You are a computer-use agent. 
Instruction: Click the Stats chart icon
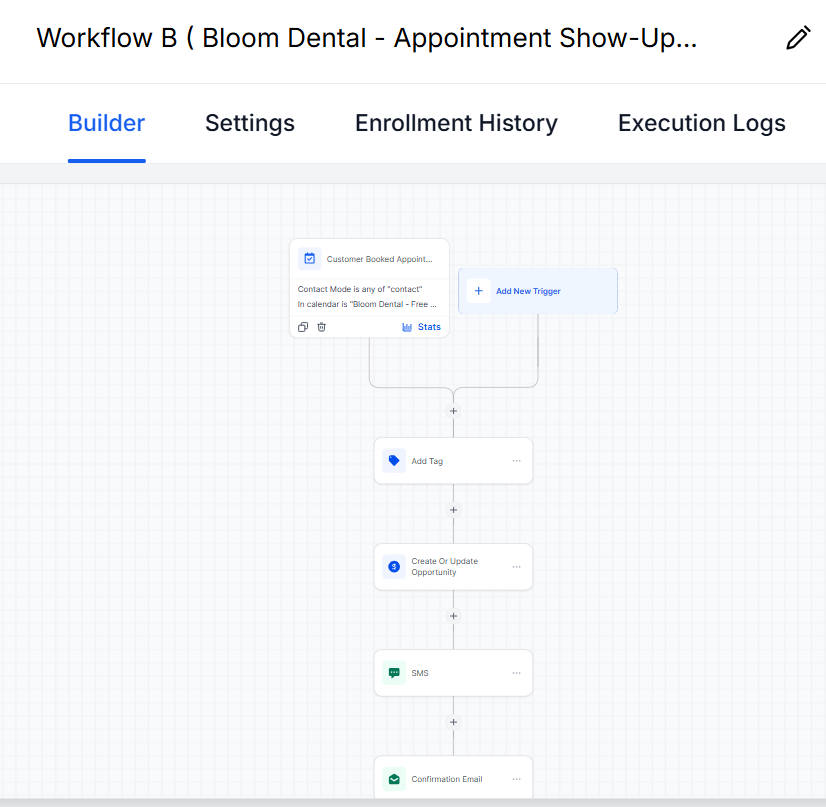pos(407,327)
